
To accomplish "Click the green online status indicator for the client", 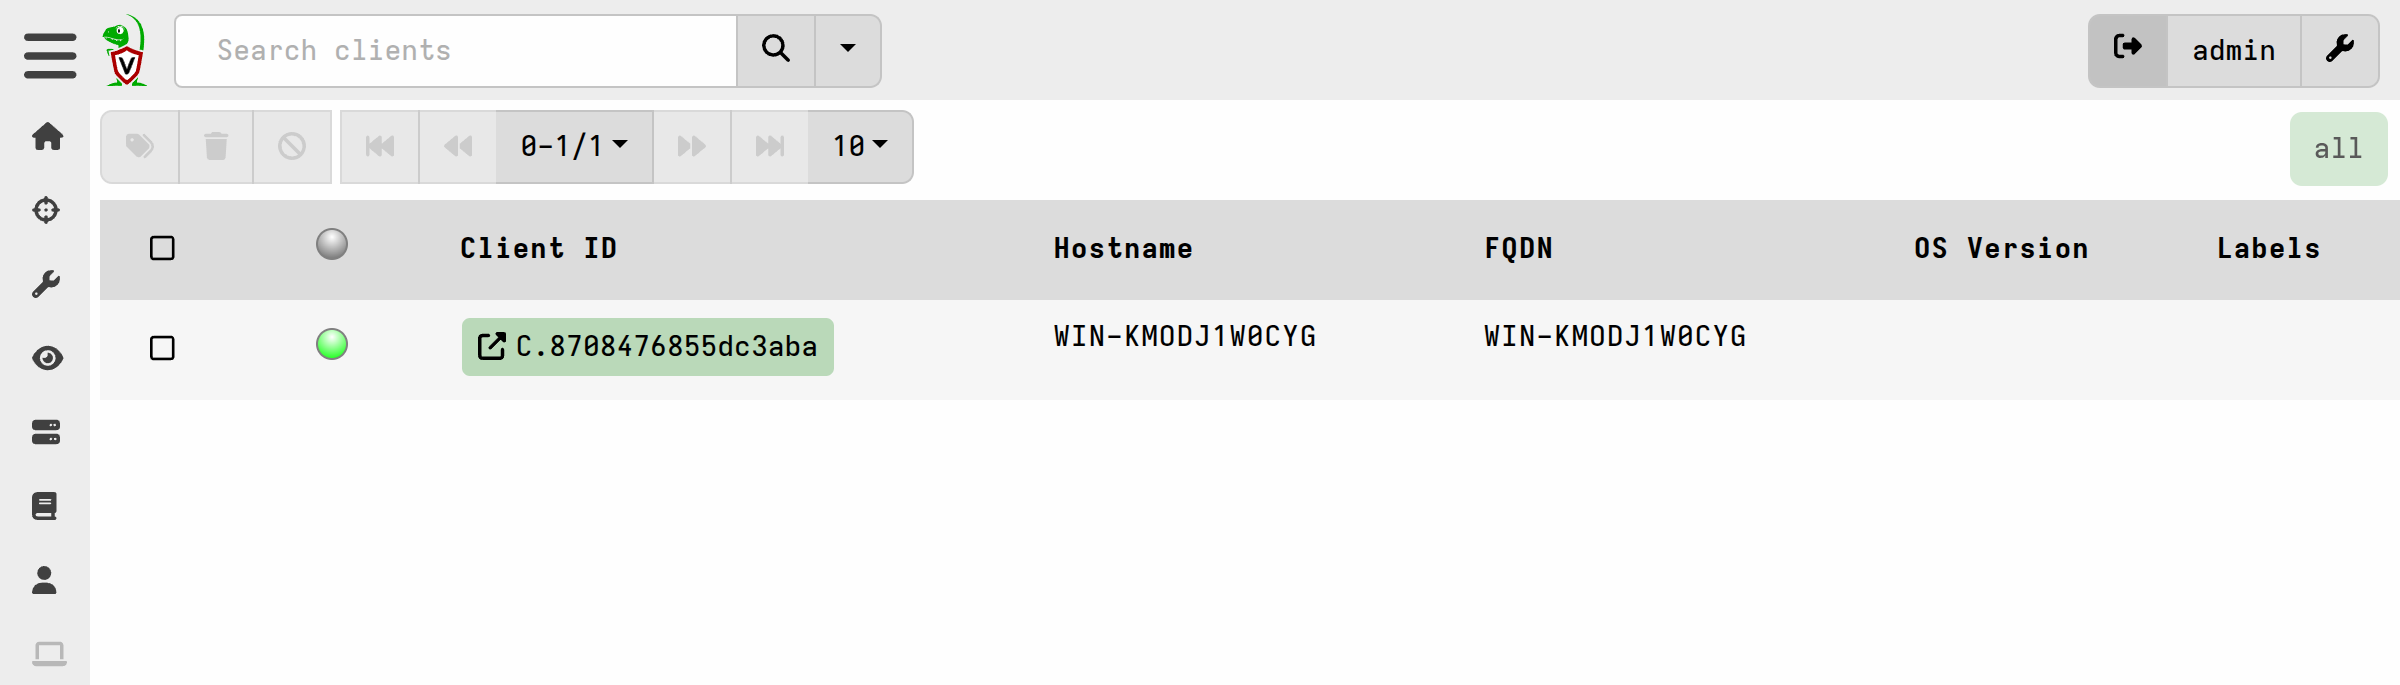I will (332, 346).
